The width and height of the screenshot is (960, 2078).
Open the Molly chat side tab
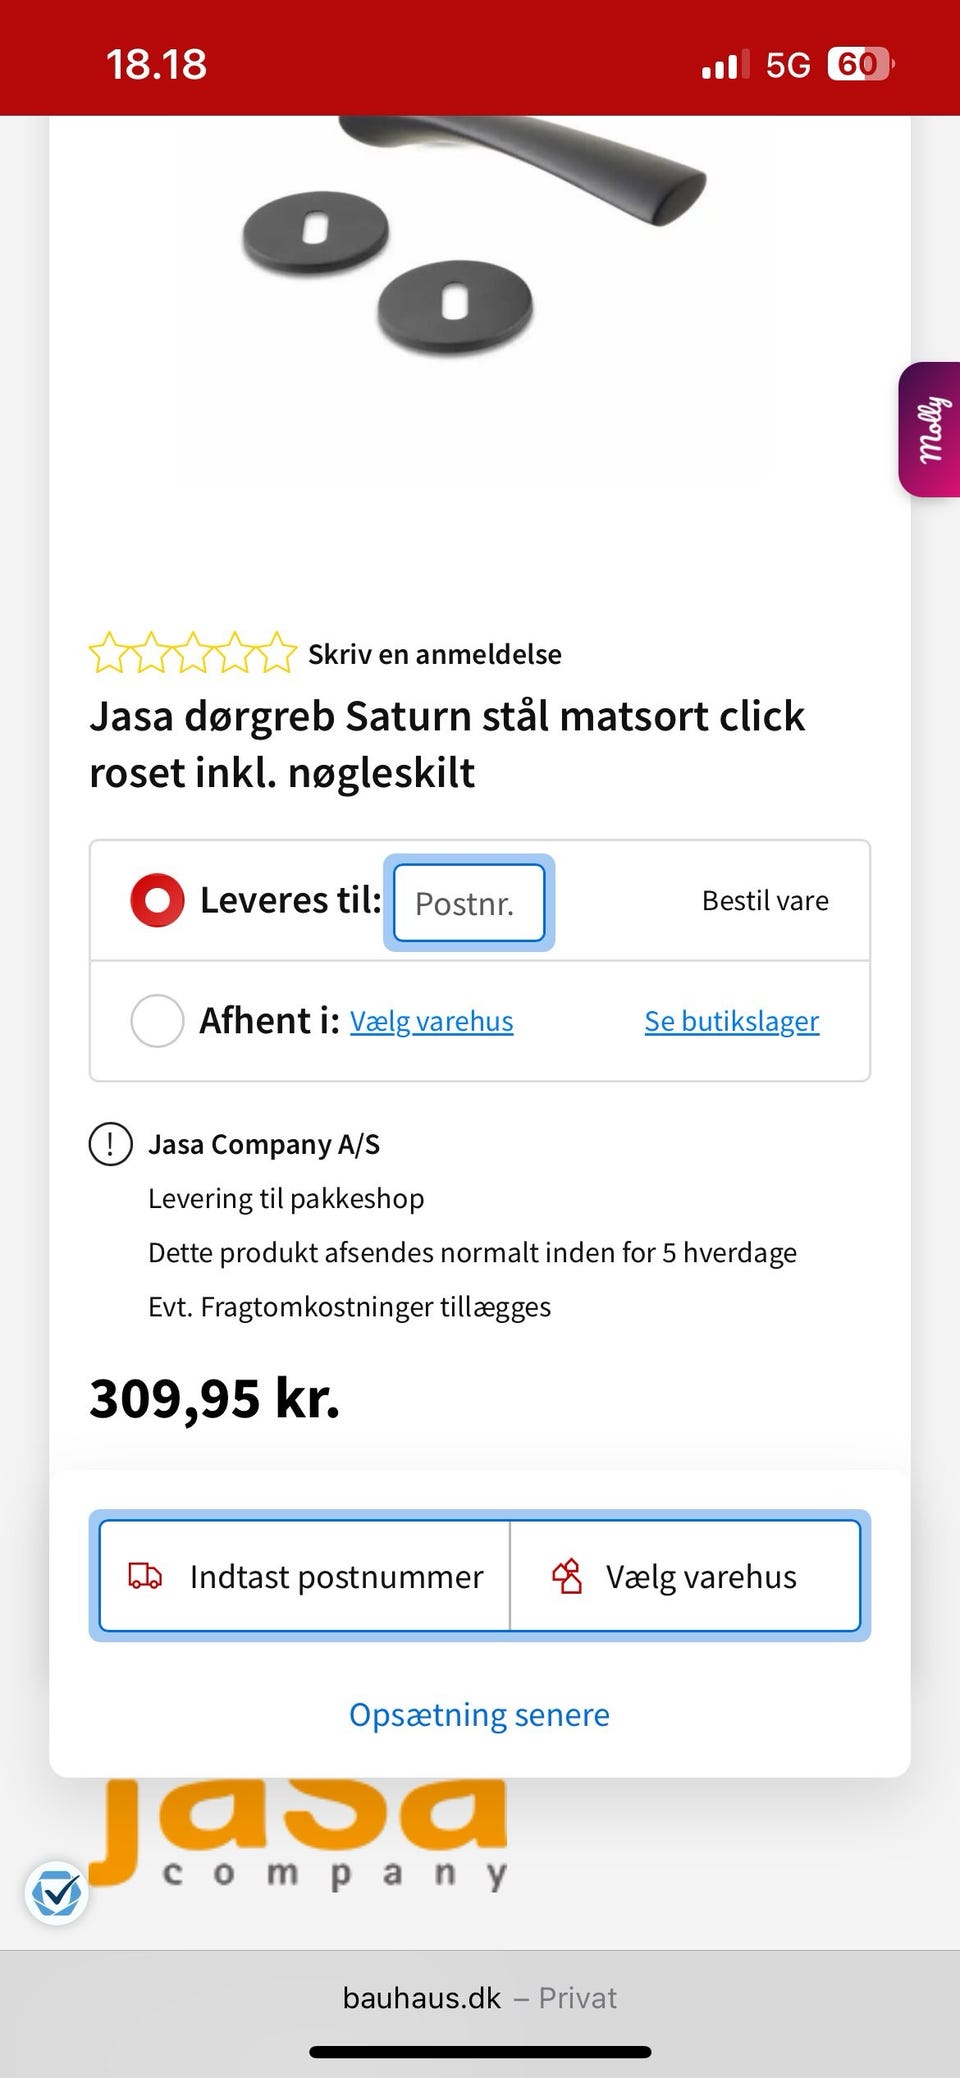(931, 430)
